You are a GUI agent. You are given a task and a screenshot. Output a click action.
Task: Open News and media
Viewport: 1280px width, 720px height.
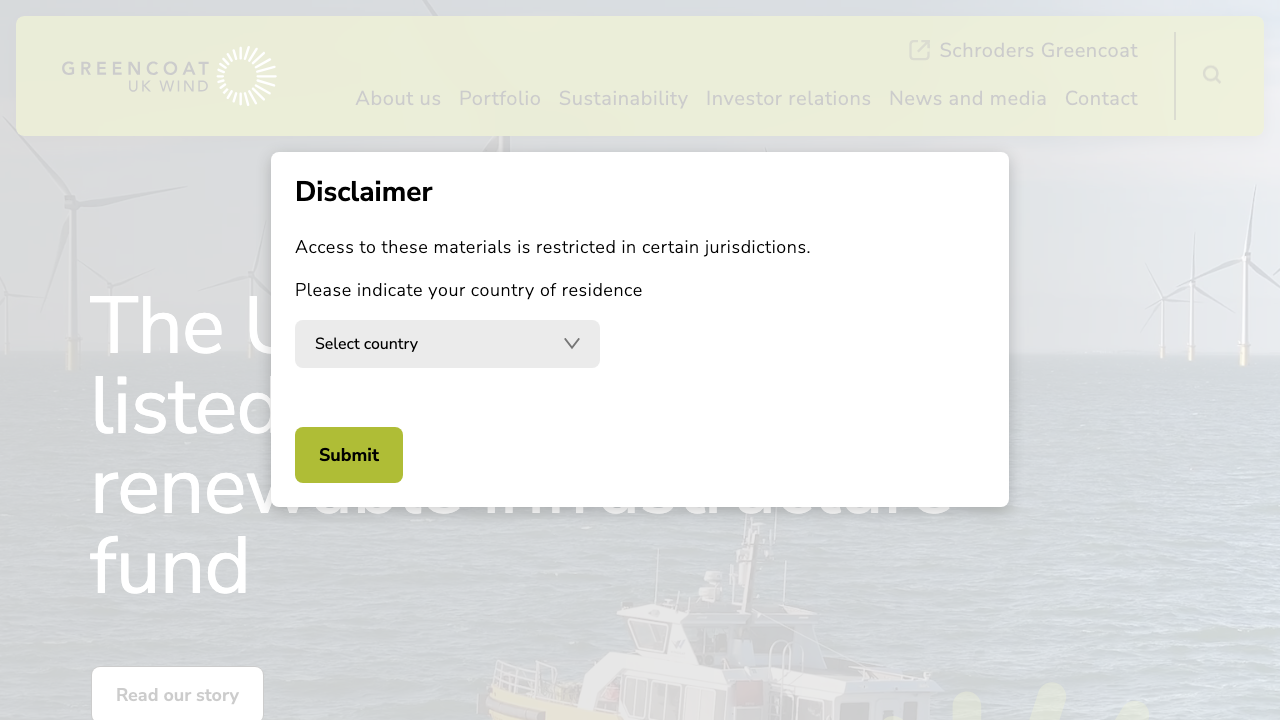coord(967,98)
